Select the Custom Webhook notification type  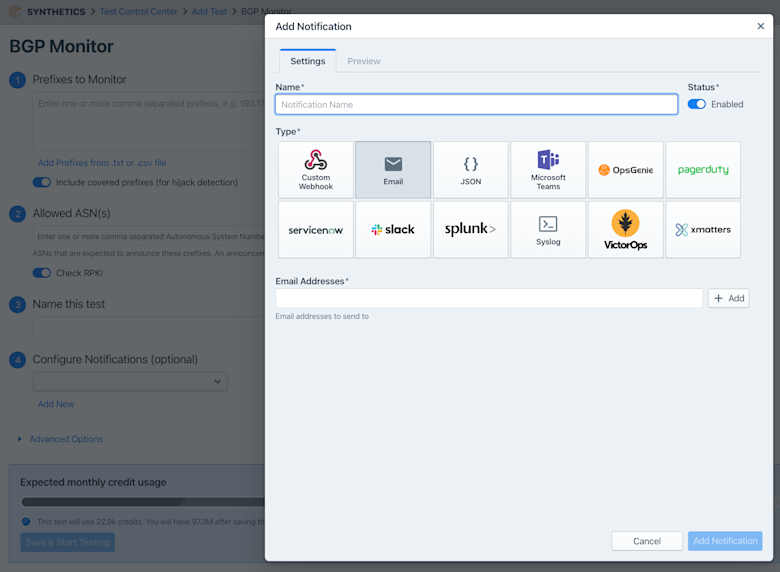click(316, 170)
